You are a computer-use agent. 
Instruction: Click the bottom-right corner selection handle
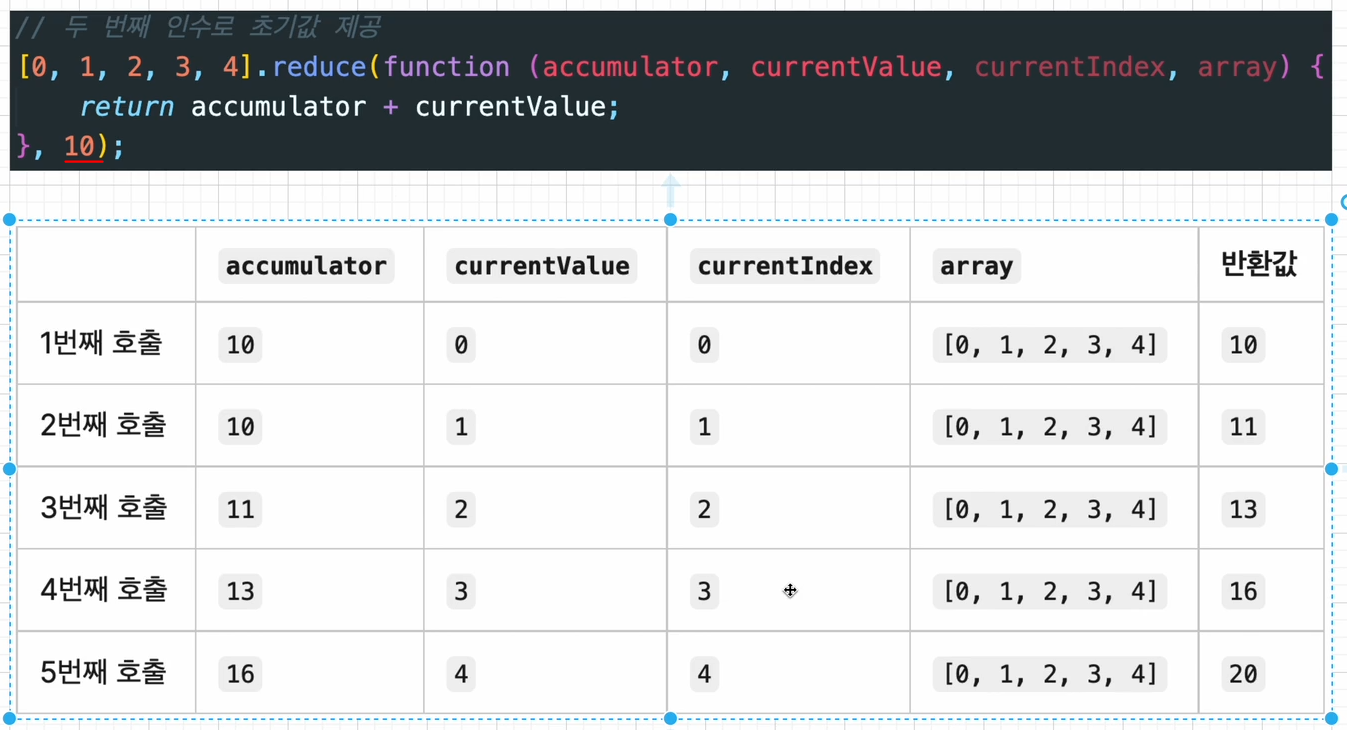point(1332,718)
